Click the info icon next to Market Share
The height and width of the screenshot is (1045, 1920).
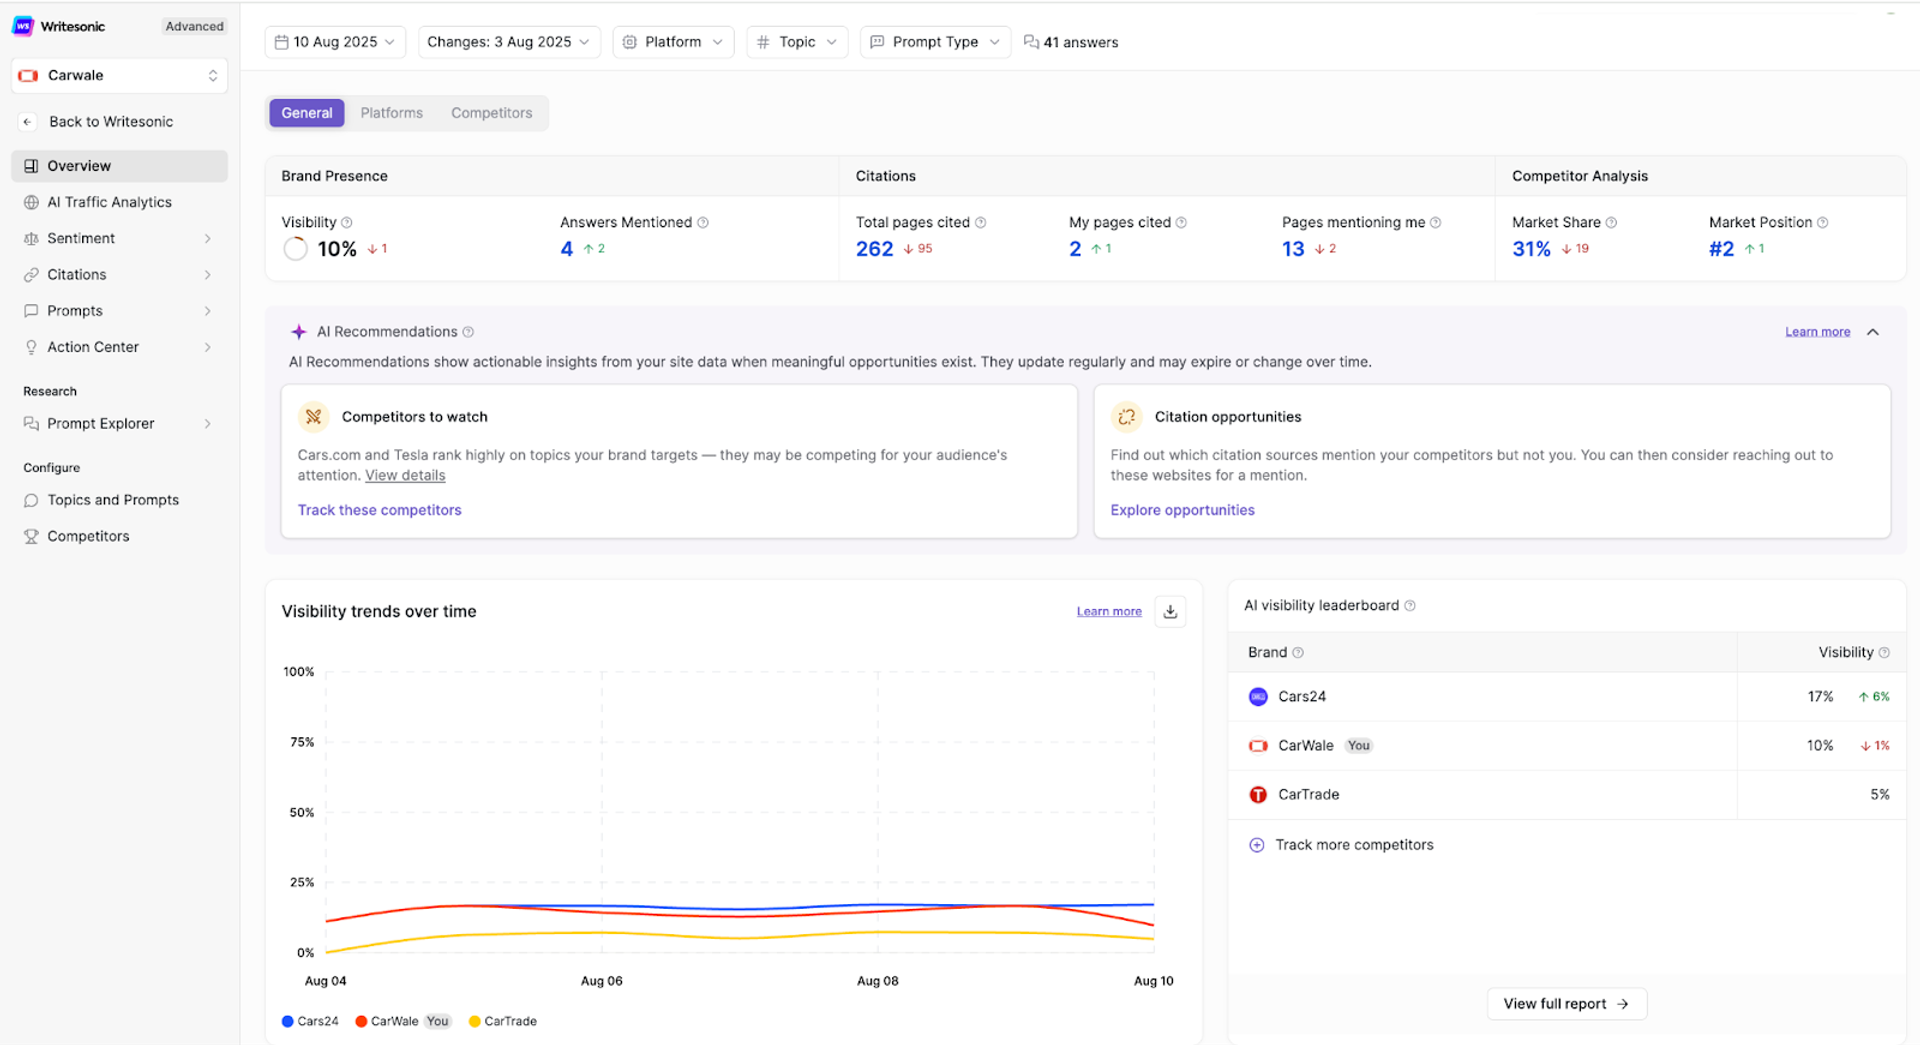pyautogui.click(x=1611, y=223)
